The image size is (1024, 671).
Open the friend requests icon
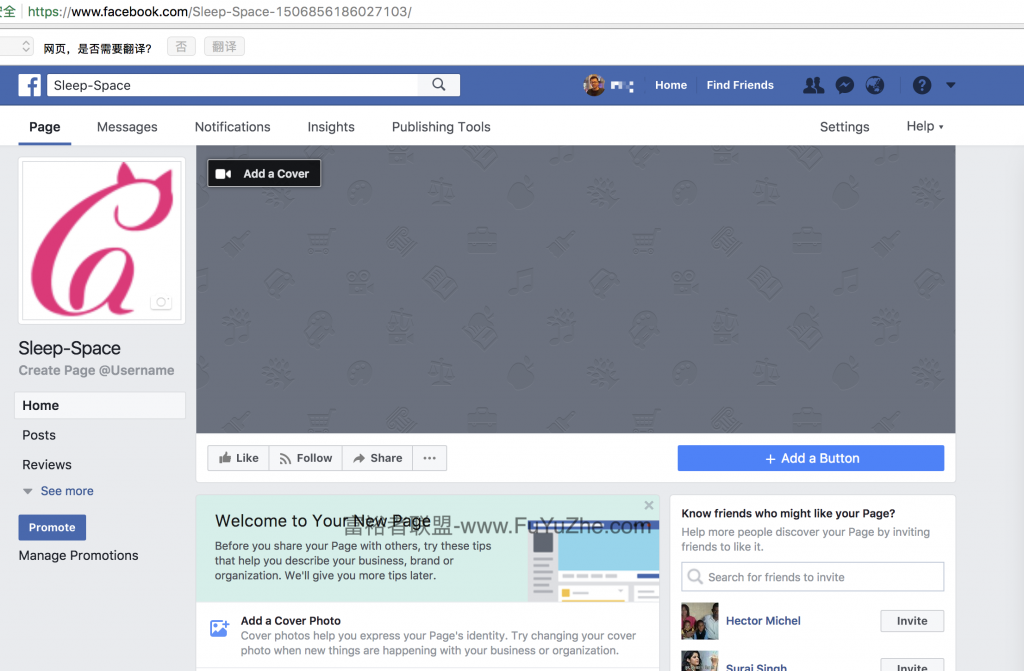point(813,85)
